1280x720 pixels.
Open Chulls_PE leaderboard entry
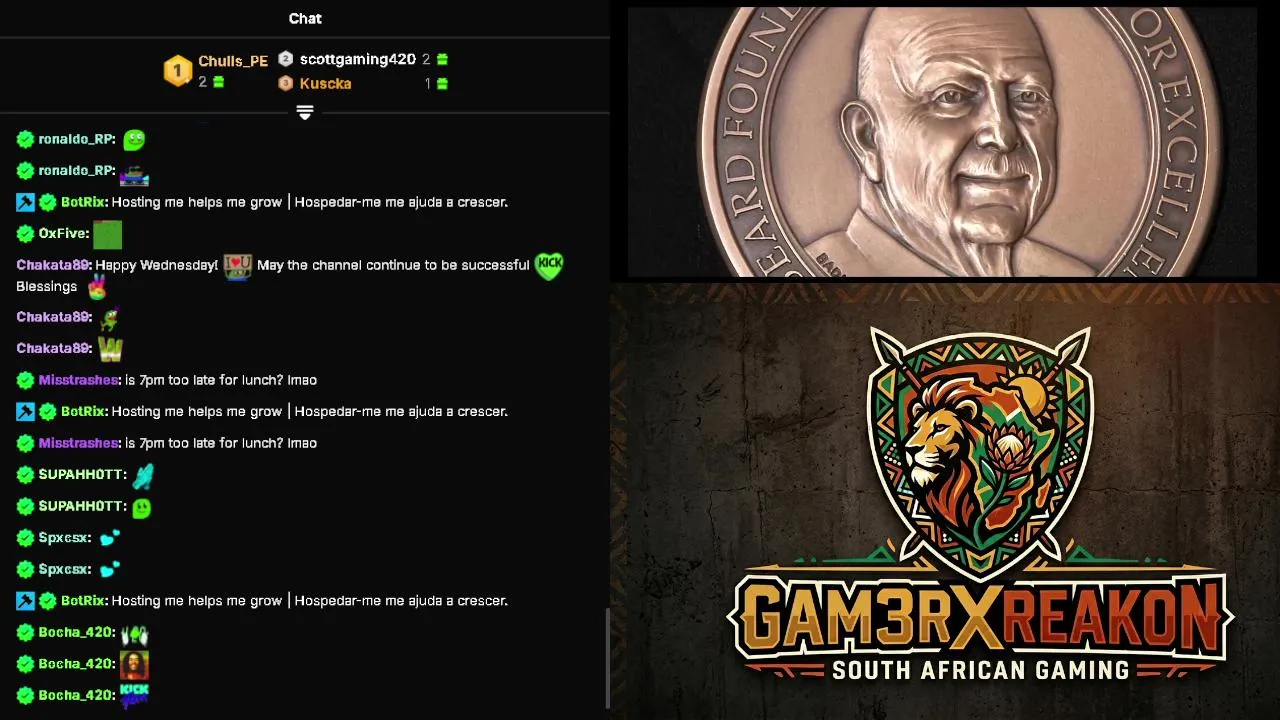pos(233,61)
